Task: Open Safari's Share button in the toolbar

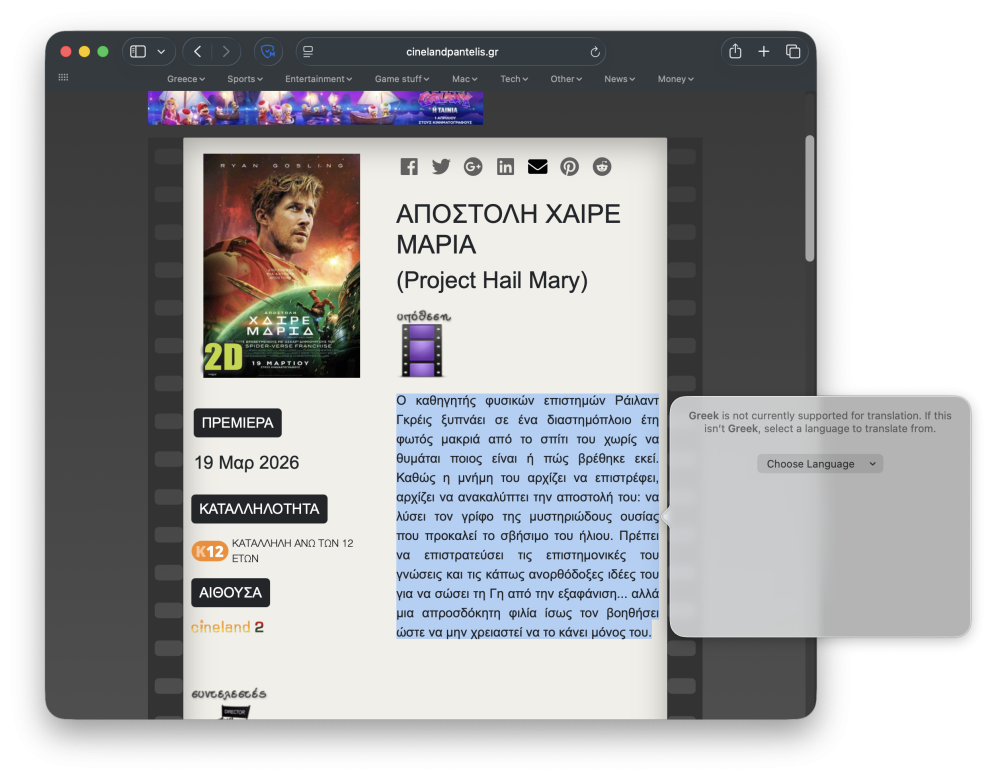Action: tap(735, 52)
